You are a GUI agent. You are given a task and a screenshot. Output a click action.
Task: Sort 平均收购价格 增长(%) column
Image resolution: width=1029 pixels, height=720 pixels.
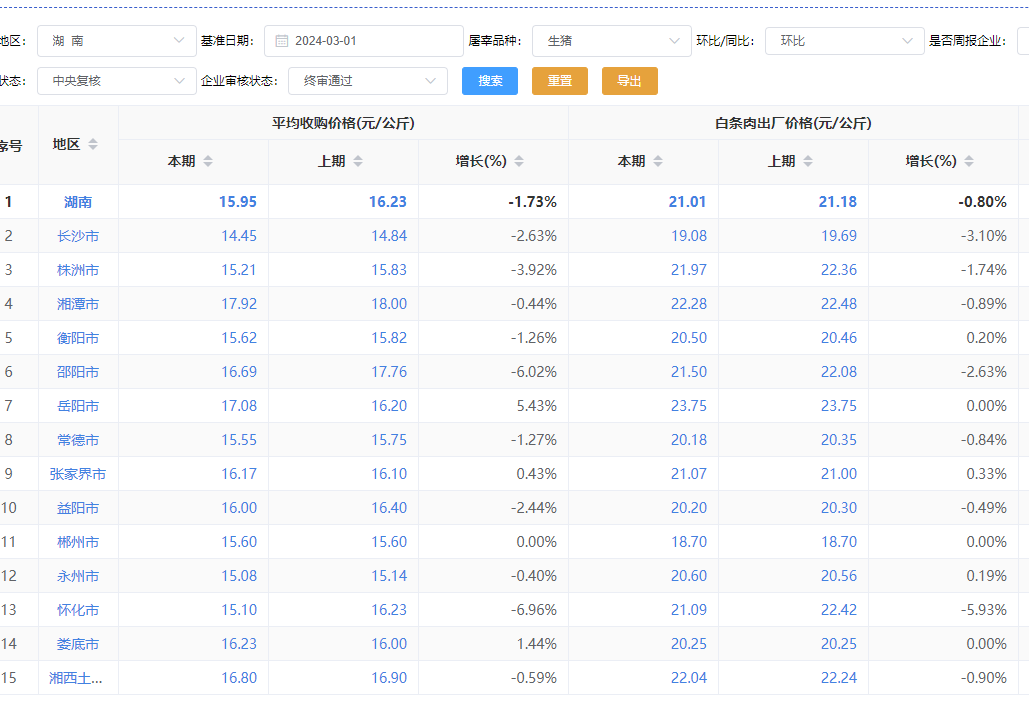pos(518,161)
